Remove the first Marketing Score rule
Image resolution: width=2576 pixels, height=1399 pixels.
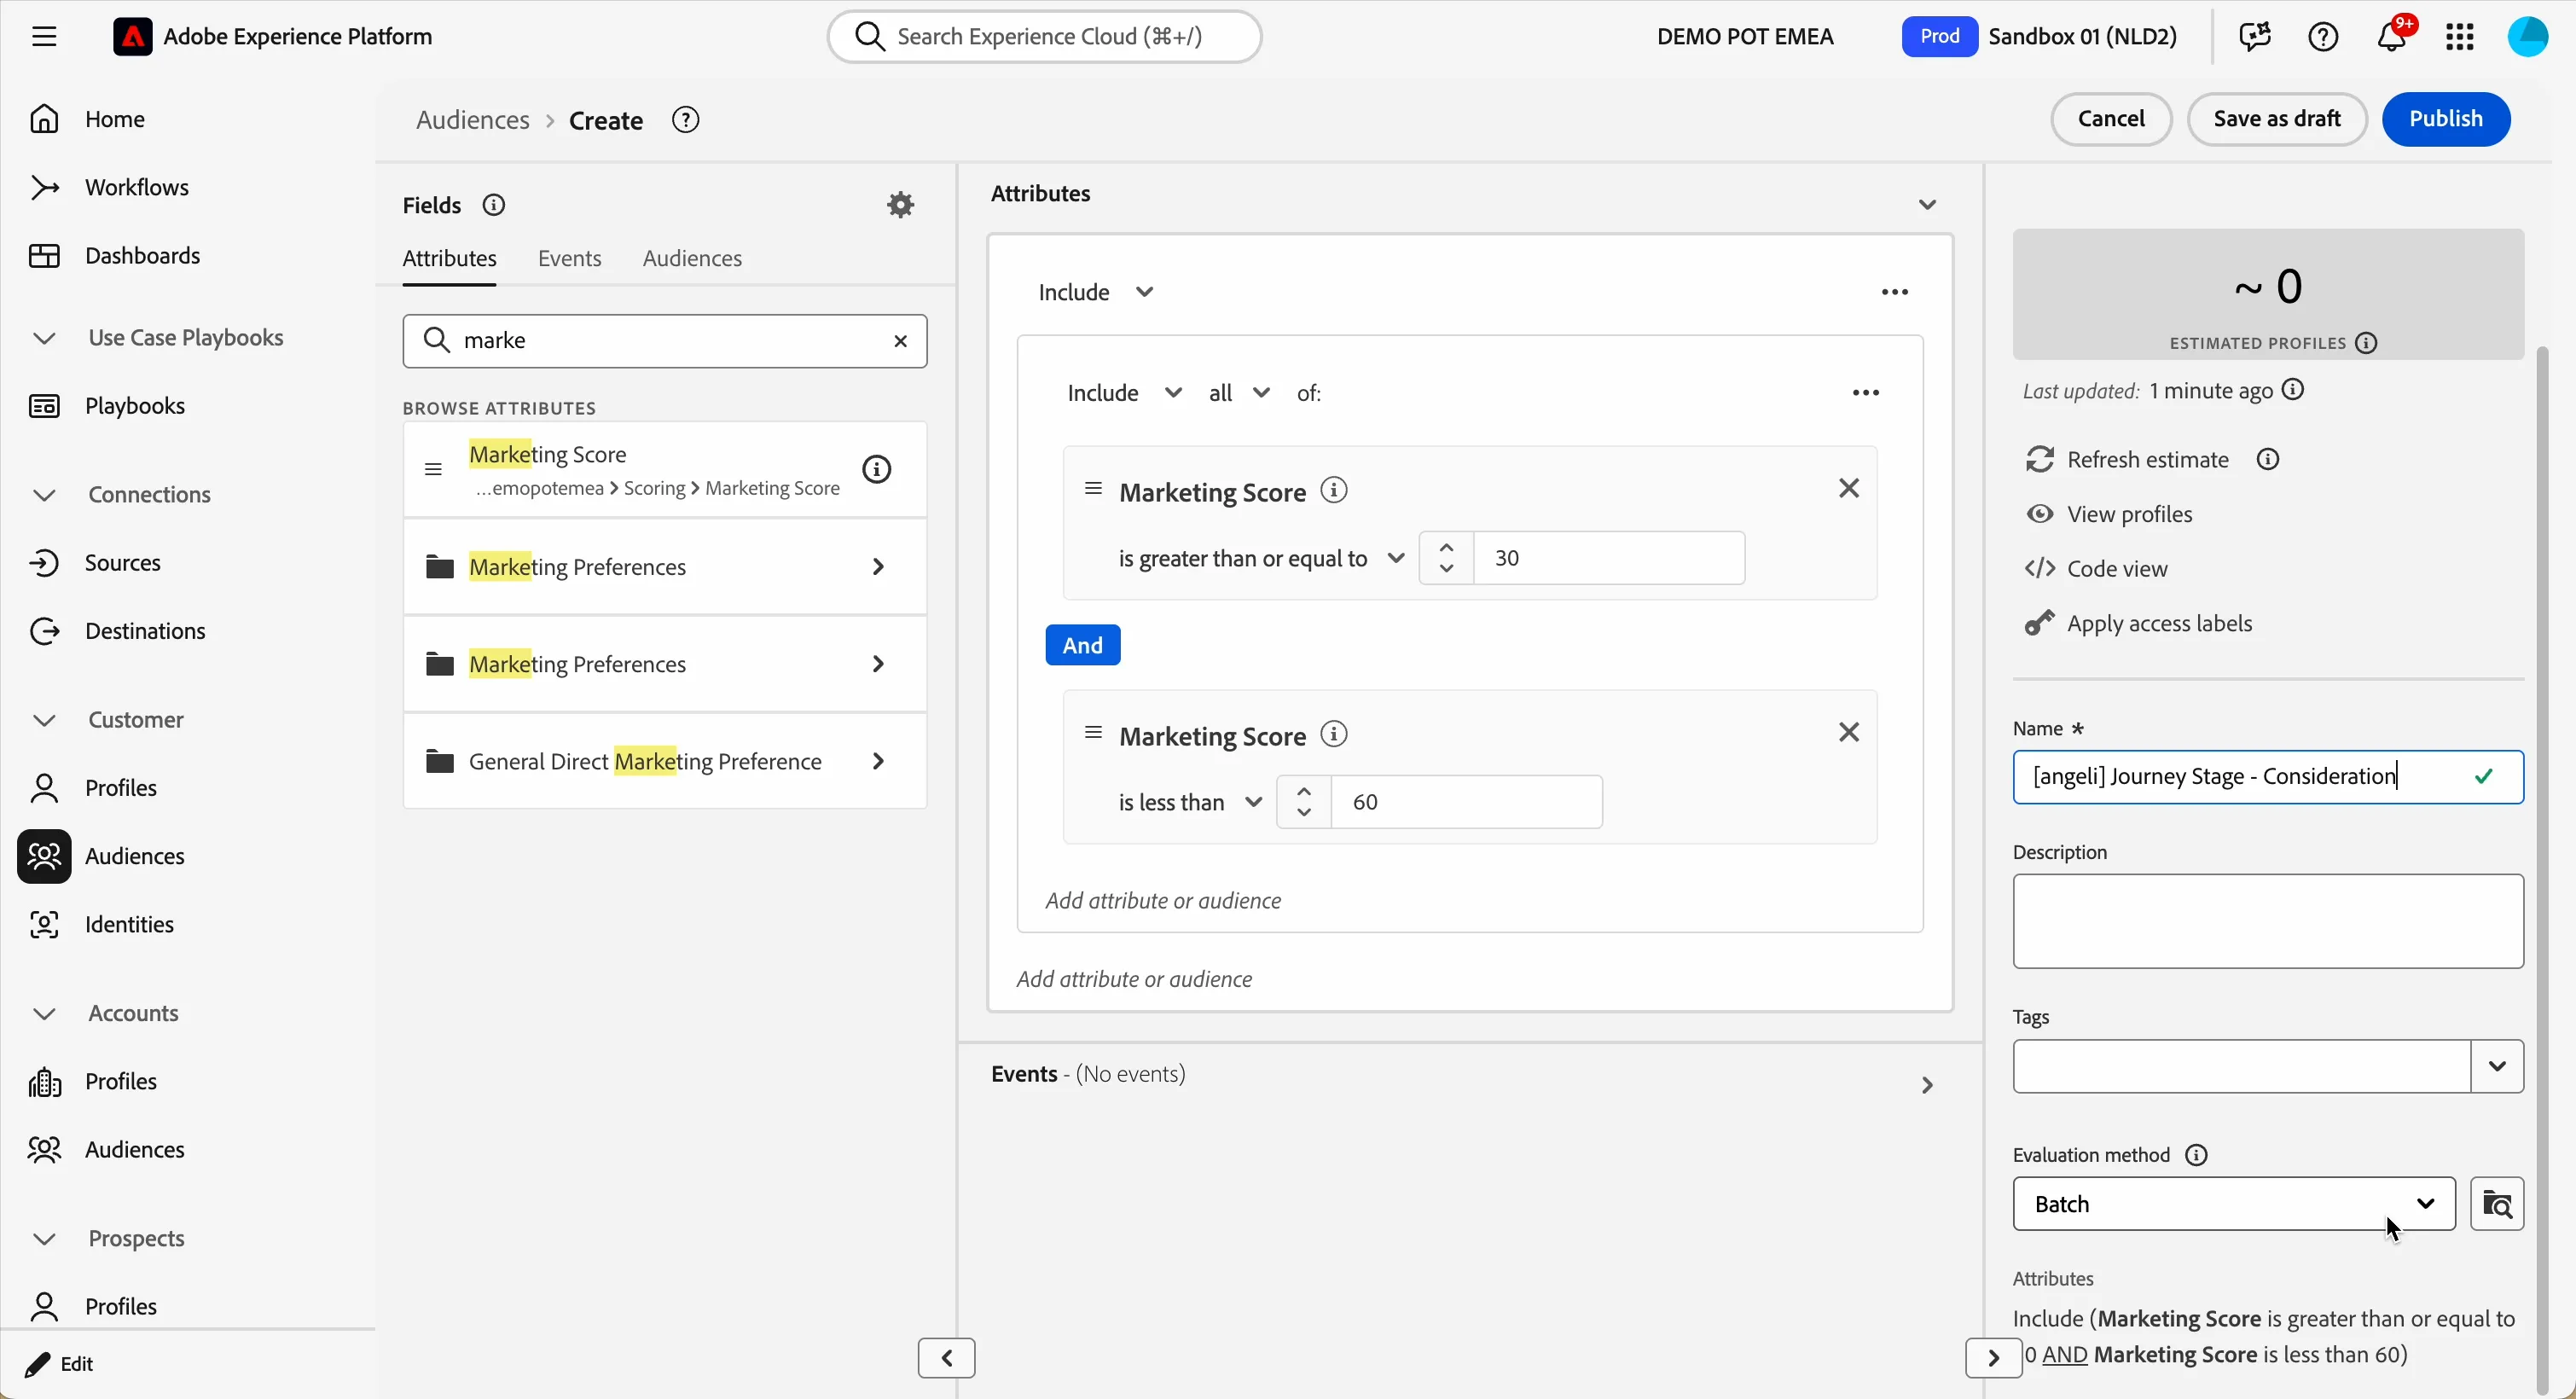[x=1849, y=489]
